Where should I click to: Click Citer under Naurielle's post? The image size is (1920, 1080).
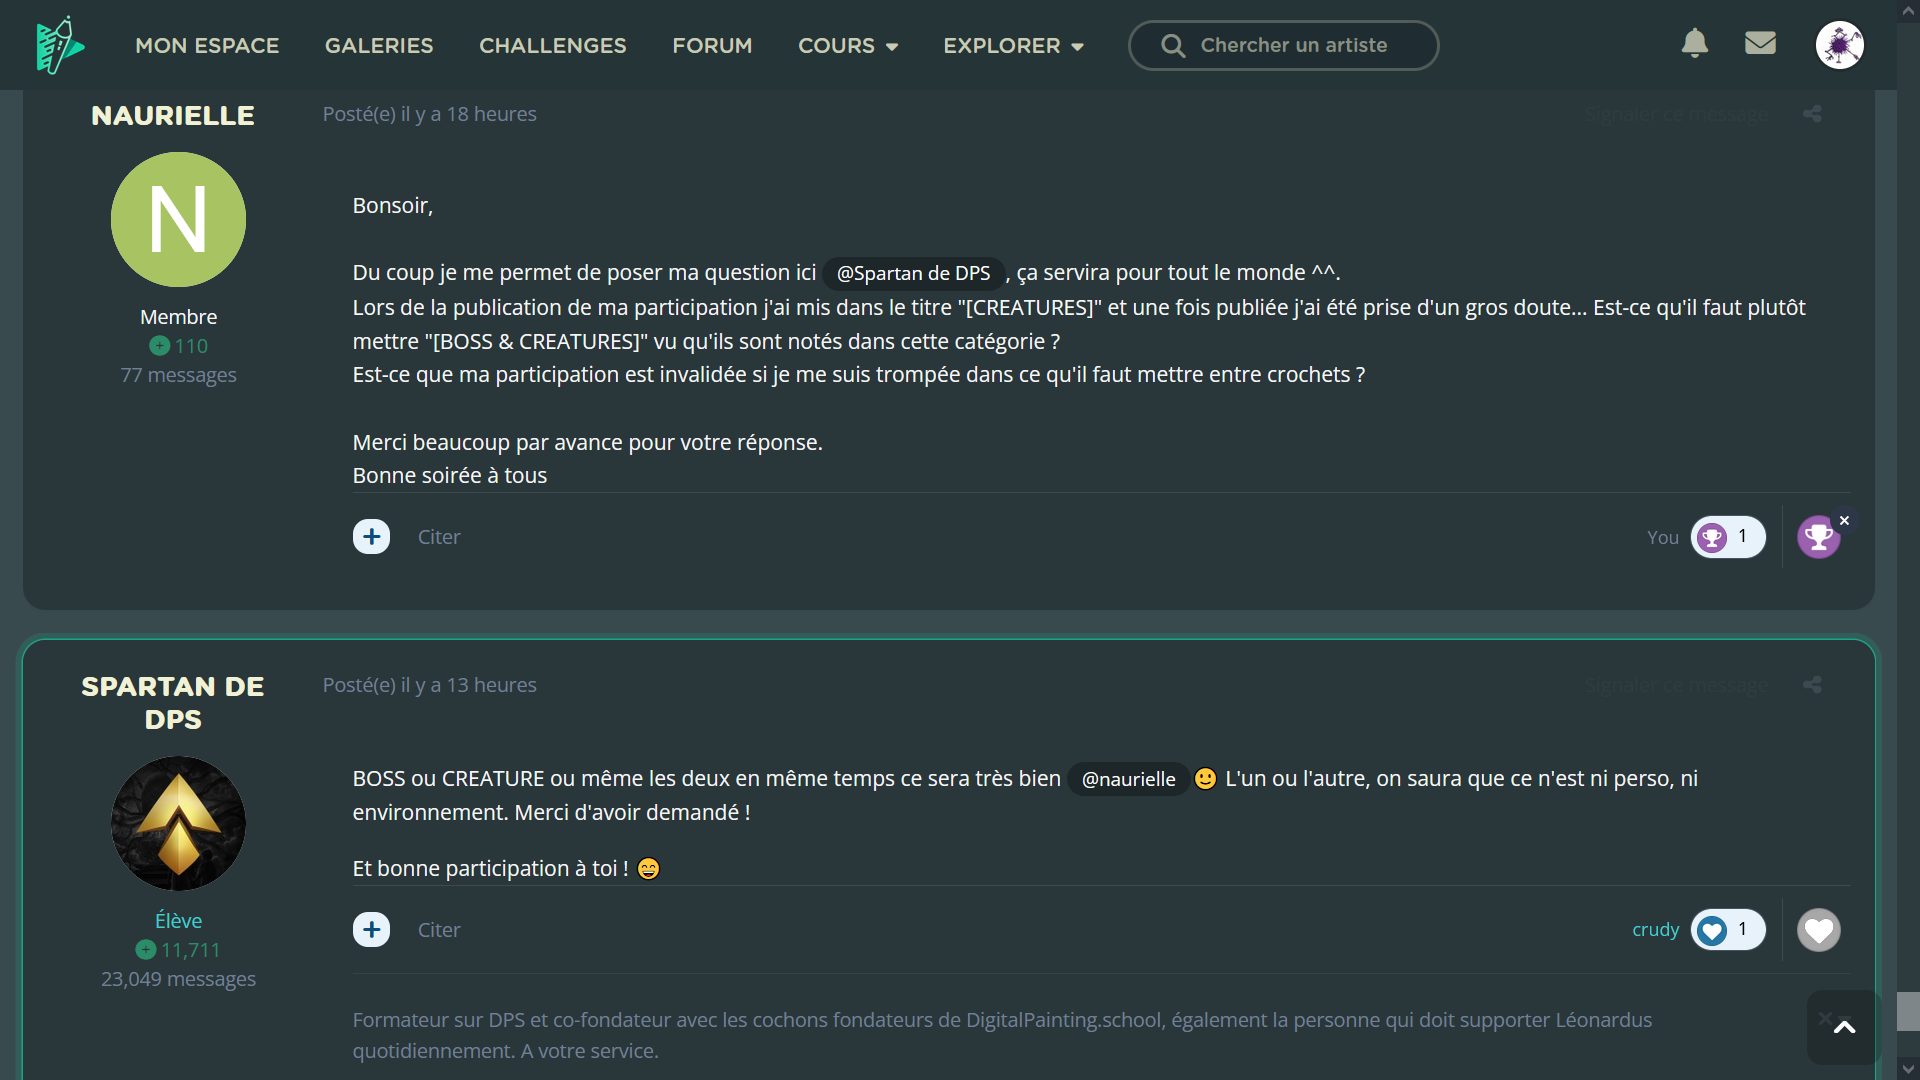(439, 537)
